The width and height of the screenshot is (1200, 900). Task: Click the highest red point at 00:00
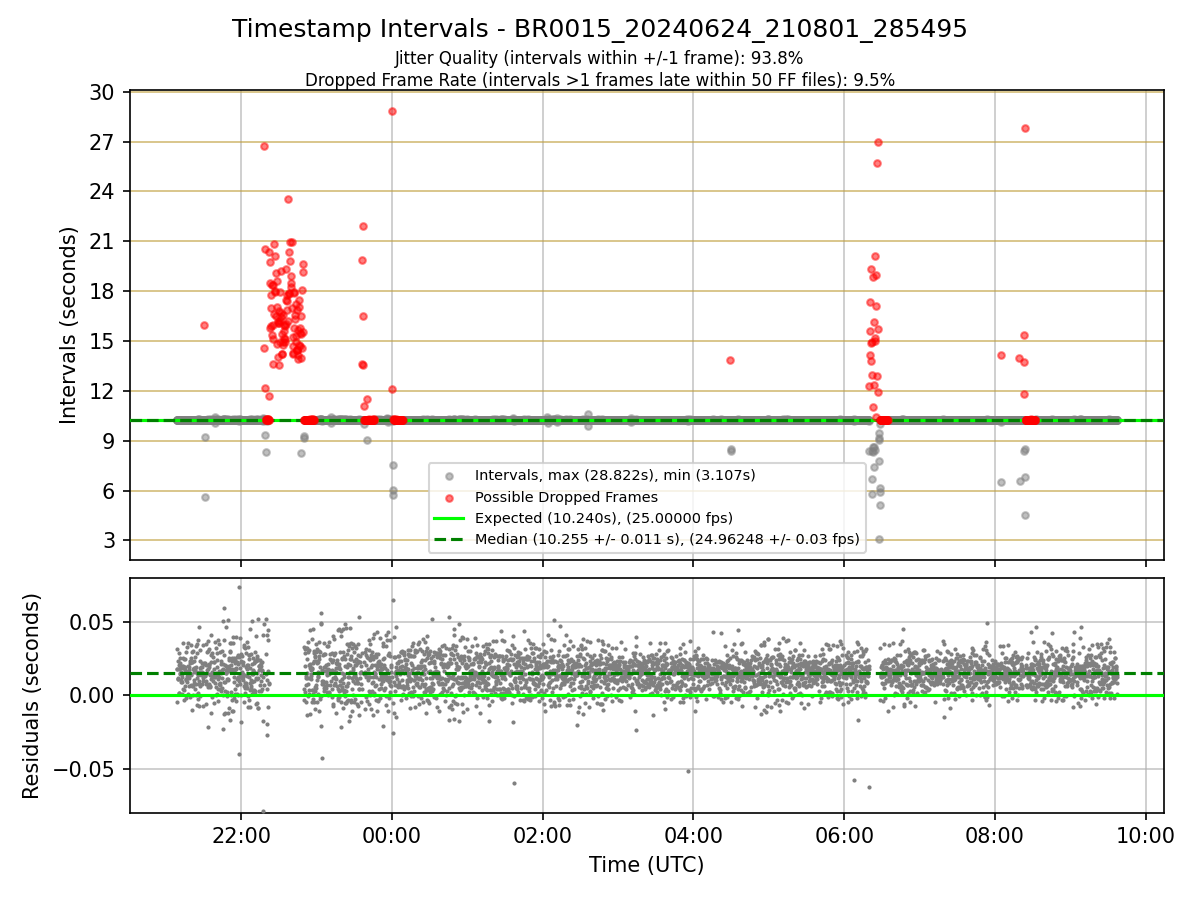pos(392,111)
